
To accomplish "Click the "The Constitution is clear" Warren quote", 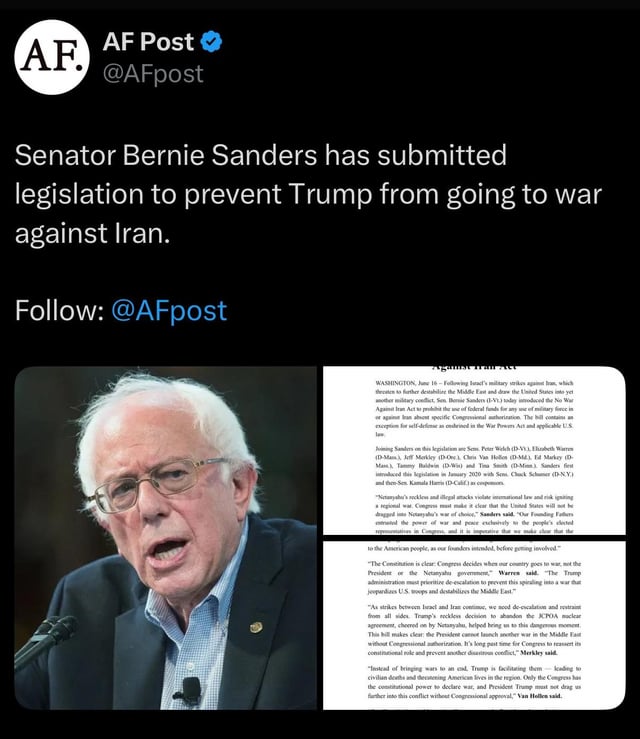I will 474,577.
